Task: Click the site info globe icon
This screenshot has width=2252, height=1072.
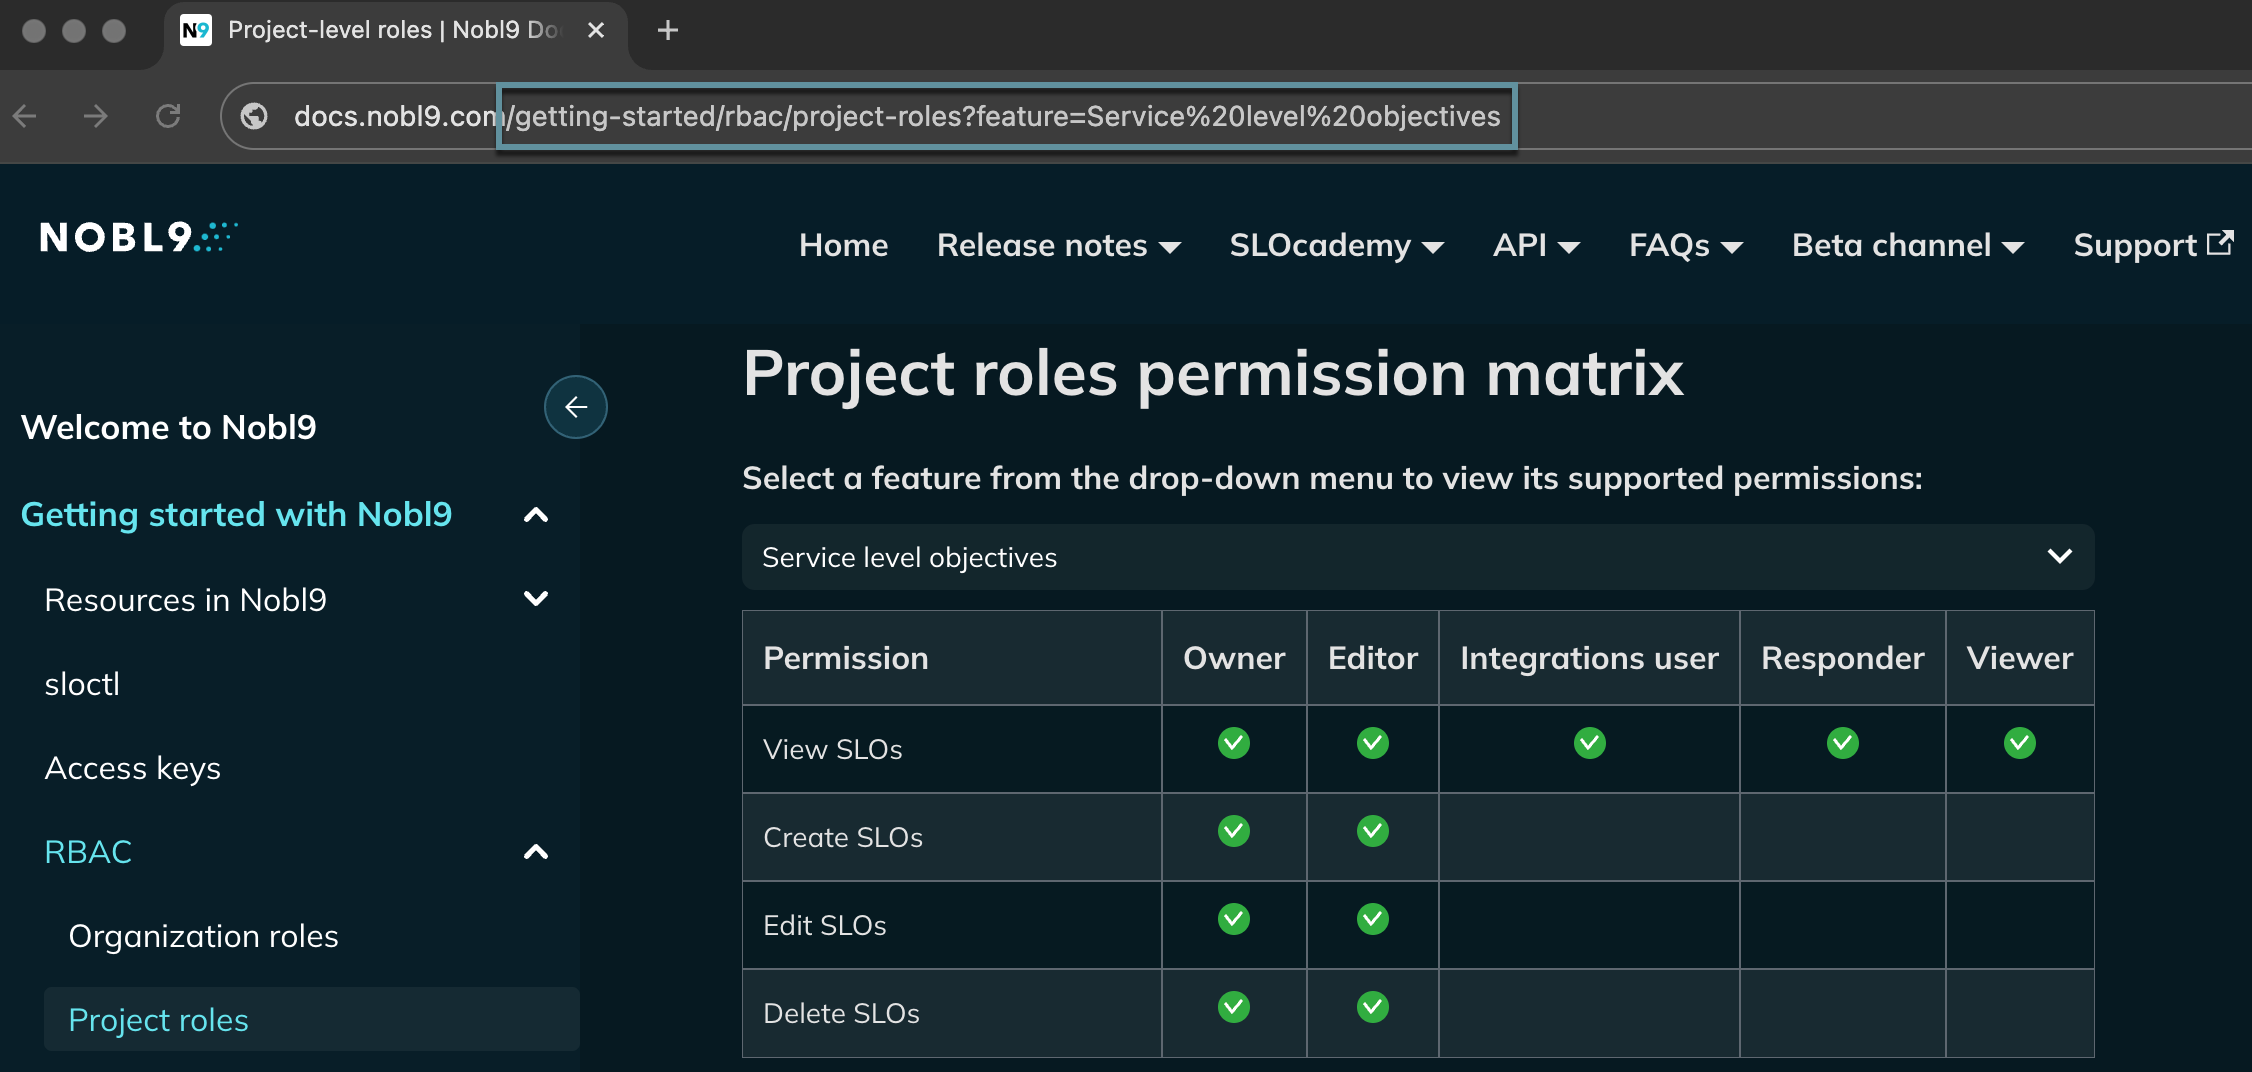Action: [x=255, y=117]
